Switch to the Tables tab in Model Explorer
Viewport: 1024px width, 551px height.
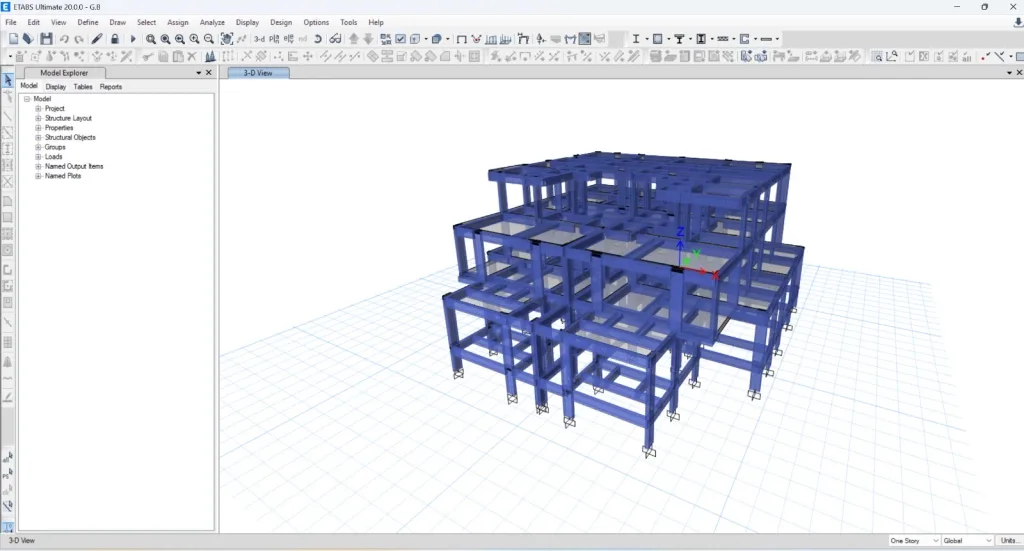coord(83,86)
